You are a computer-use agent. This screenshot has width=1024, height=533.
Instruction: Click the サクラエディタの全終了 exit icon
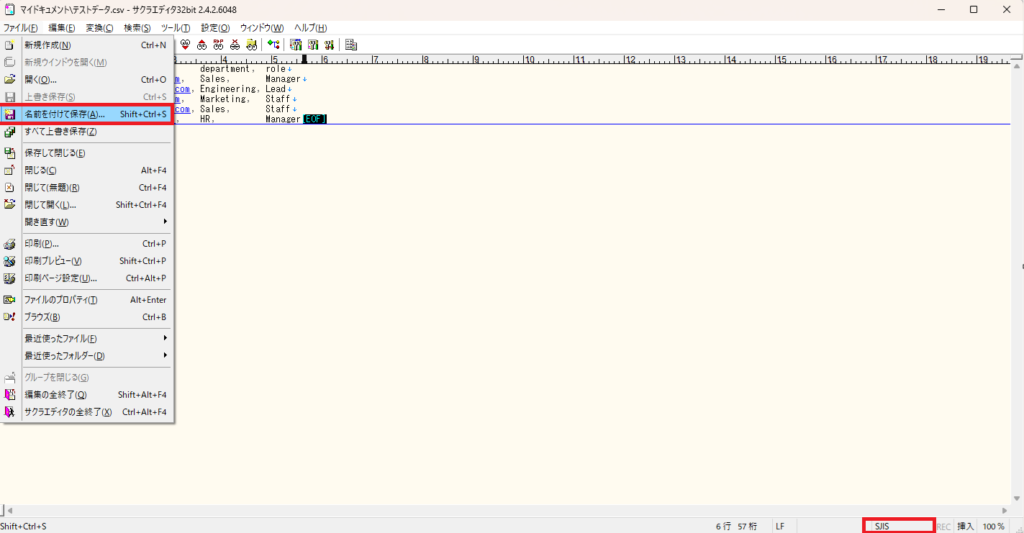point(10,412)
